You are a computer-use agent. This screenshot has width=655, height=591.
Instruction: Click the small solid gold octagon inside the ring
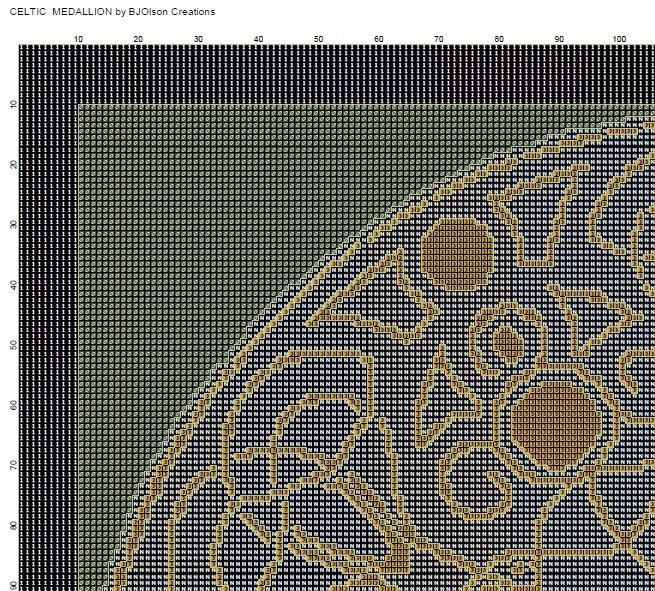coord(508,344)
